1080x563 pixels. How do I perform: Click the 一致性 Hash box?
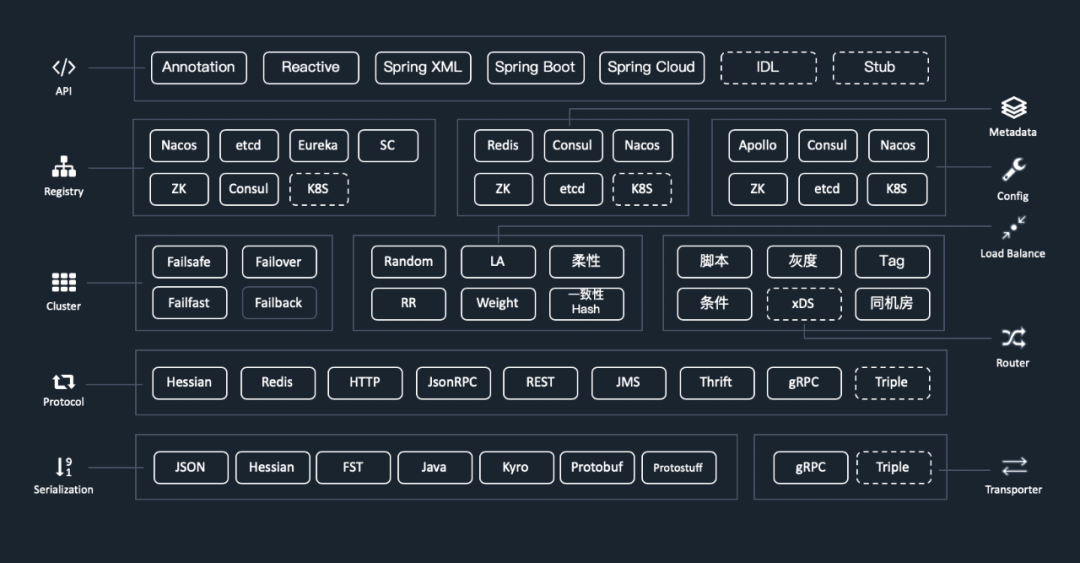[x=586, y=303]
